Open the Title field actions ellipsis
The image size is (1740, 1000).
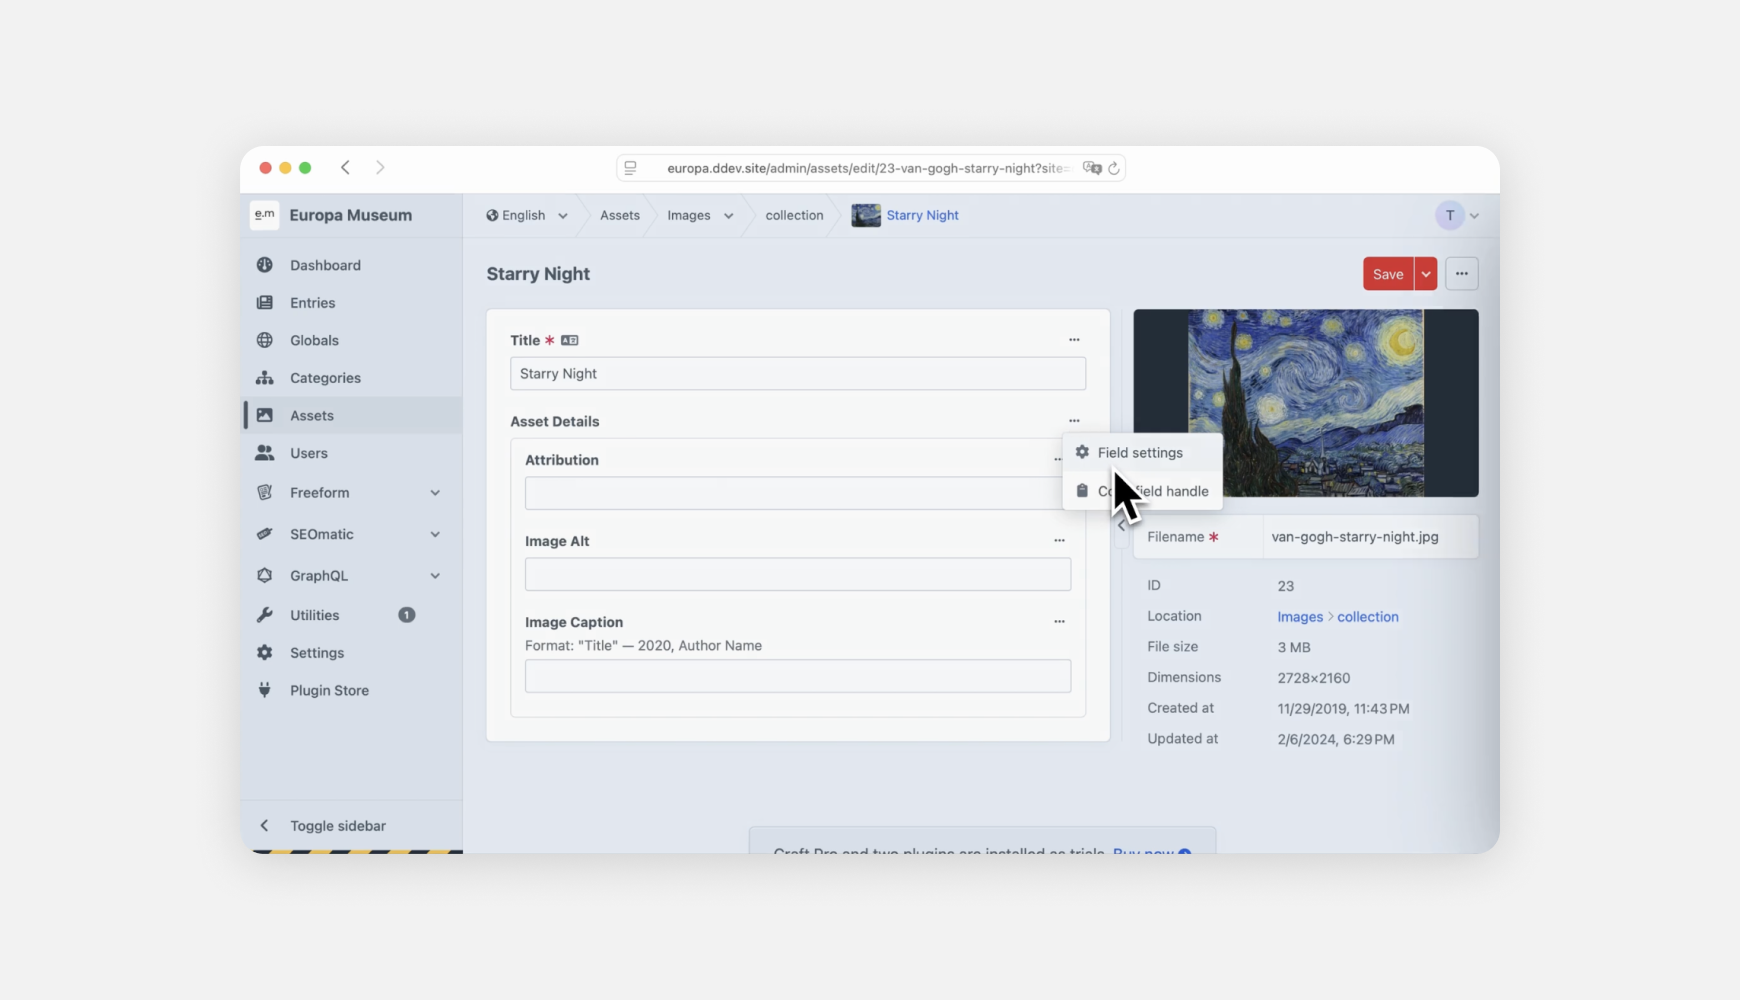[1074, 340]
